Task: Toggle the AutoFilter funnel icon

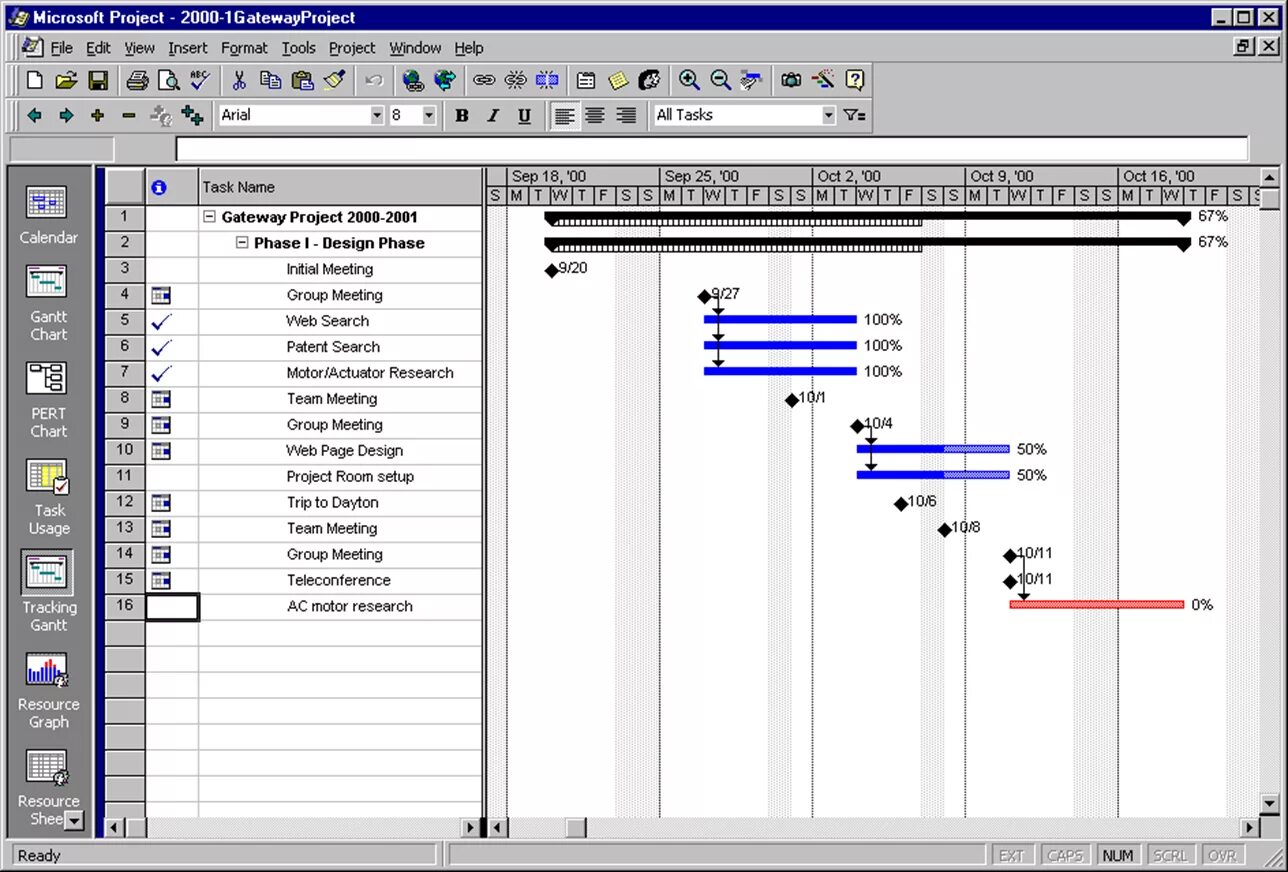Action: click(x=854, y=116)
